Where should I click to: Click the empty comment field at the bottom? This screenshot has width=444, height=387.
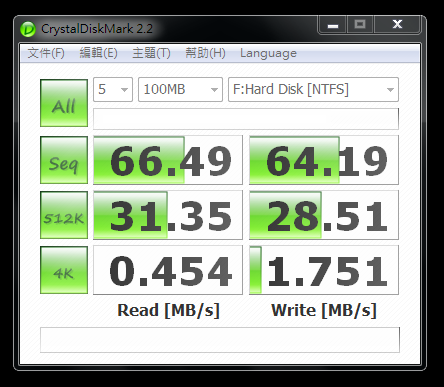[220, 340]
